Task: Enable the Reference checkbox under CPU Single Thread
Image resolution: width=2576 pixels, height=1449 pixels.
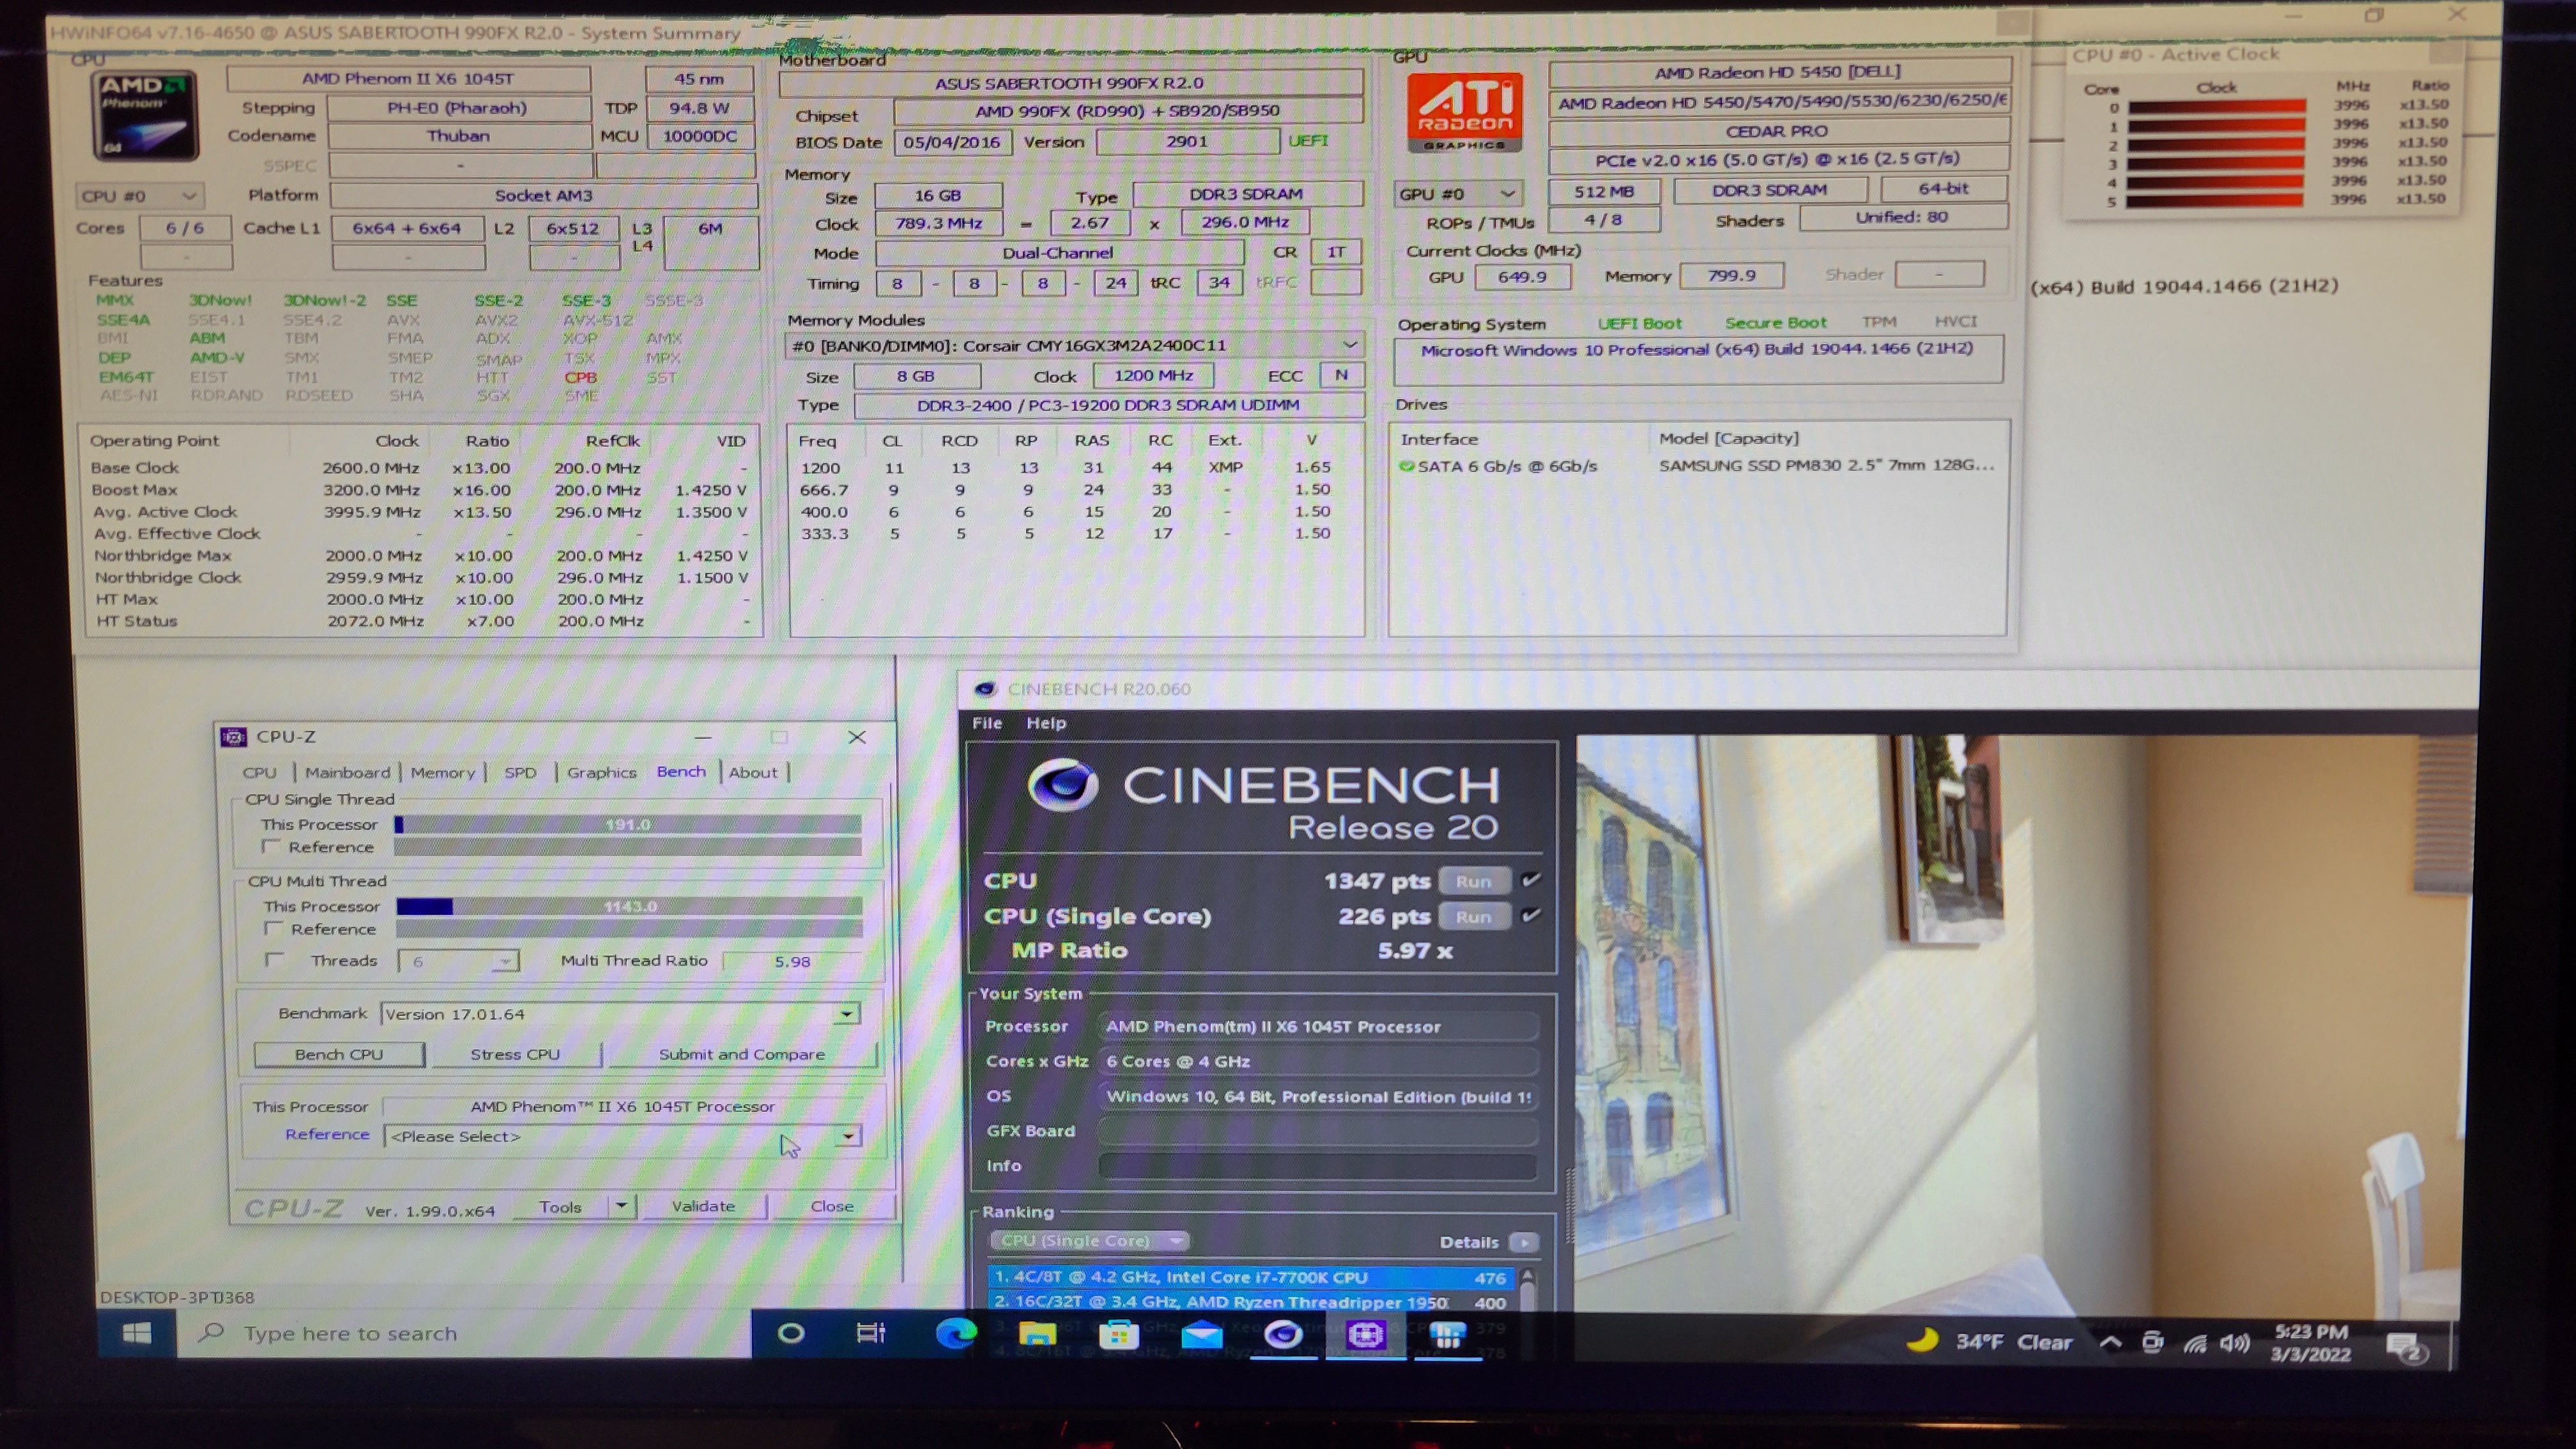Action: tap(270, 847)
